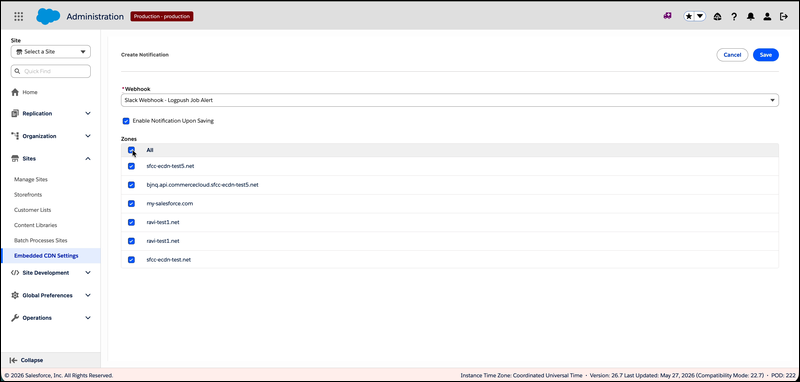Click the Production - production badge
This screenshot has height=382, width=800.
(162, 16)
